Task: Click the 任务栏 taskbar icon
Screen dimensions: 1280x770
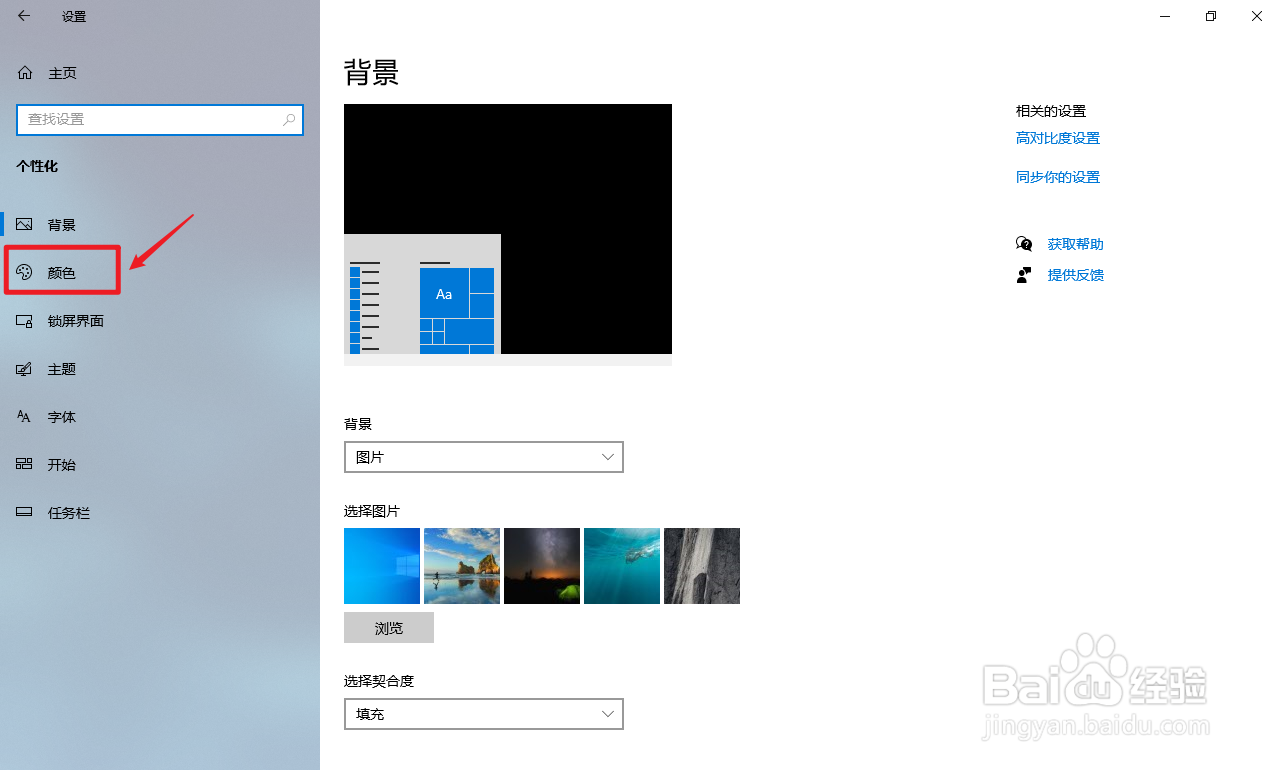Action: point(25,513)
